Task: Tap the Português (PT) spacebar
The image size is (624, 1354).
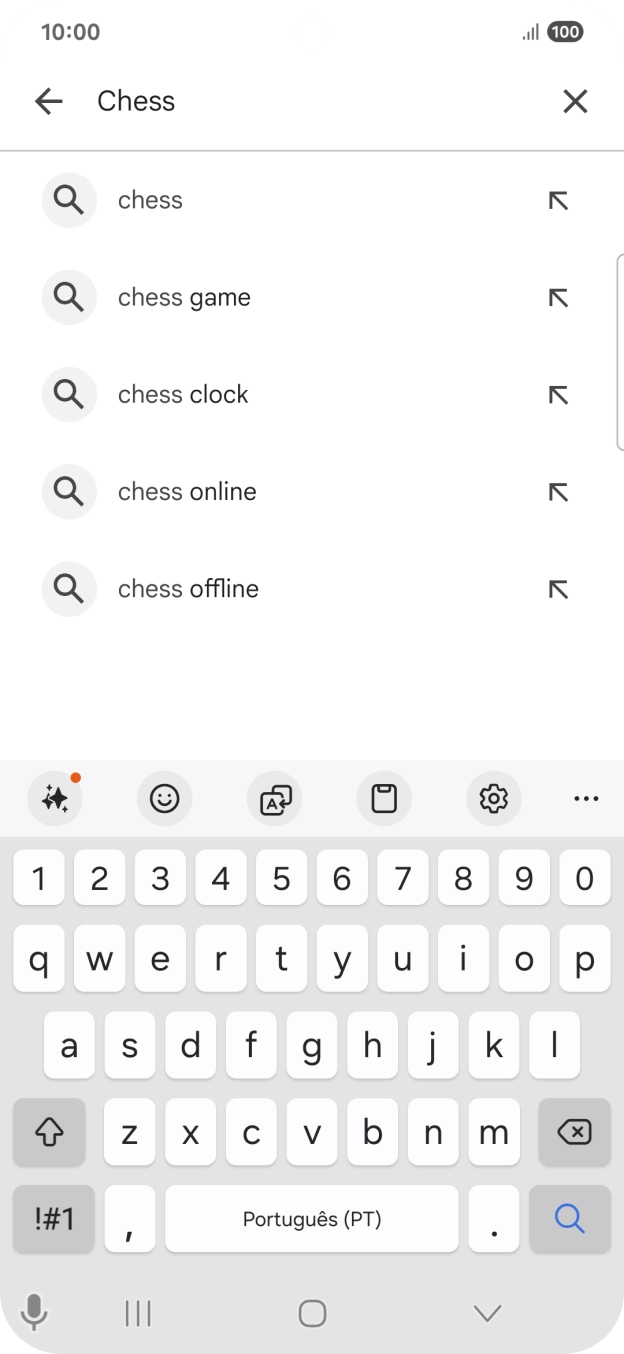Action: click(311, 1219)
